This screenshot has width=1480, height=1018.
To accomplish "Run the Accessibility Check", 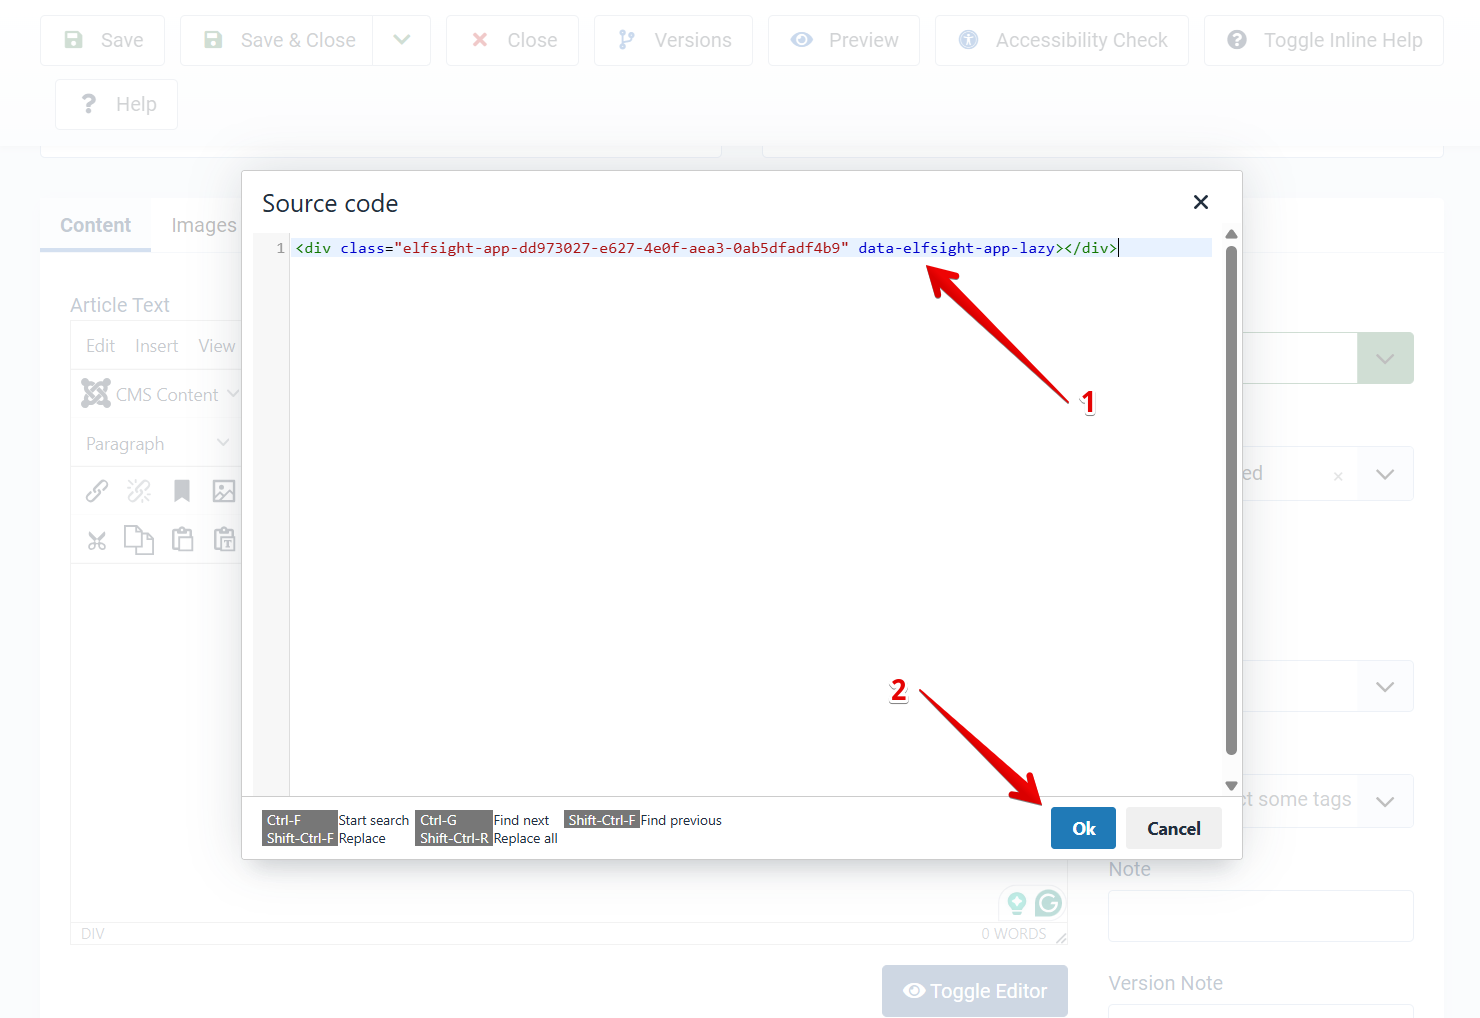I will pyautogui.click(x=1062, y=40).
